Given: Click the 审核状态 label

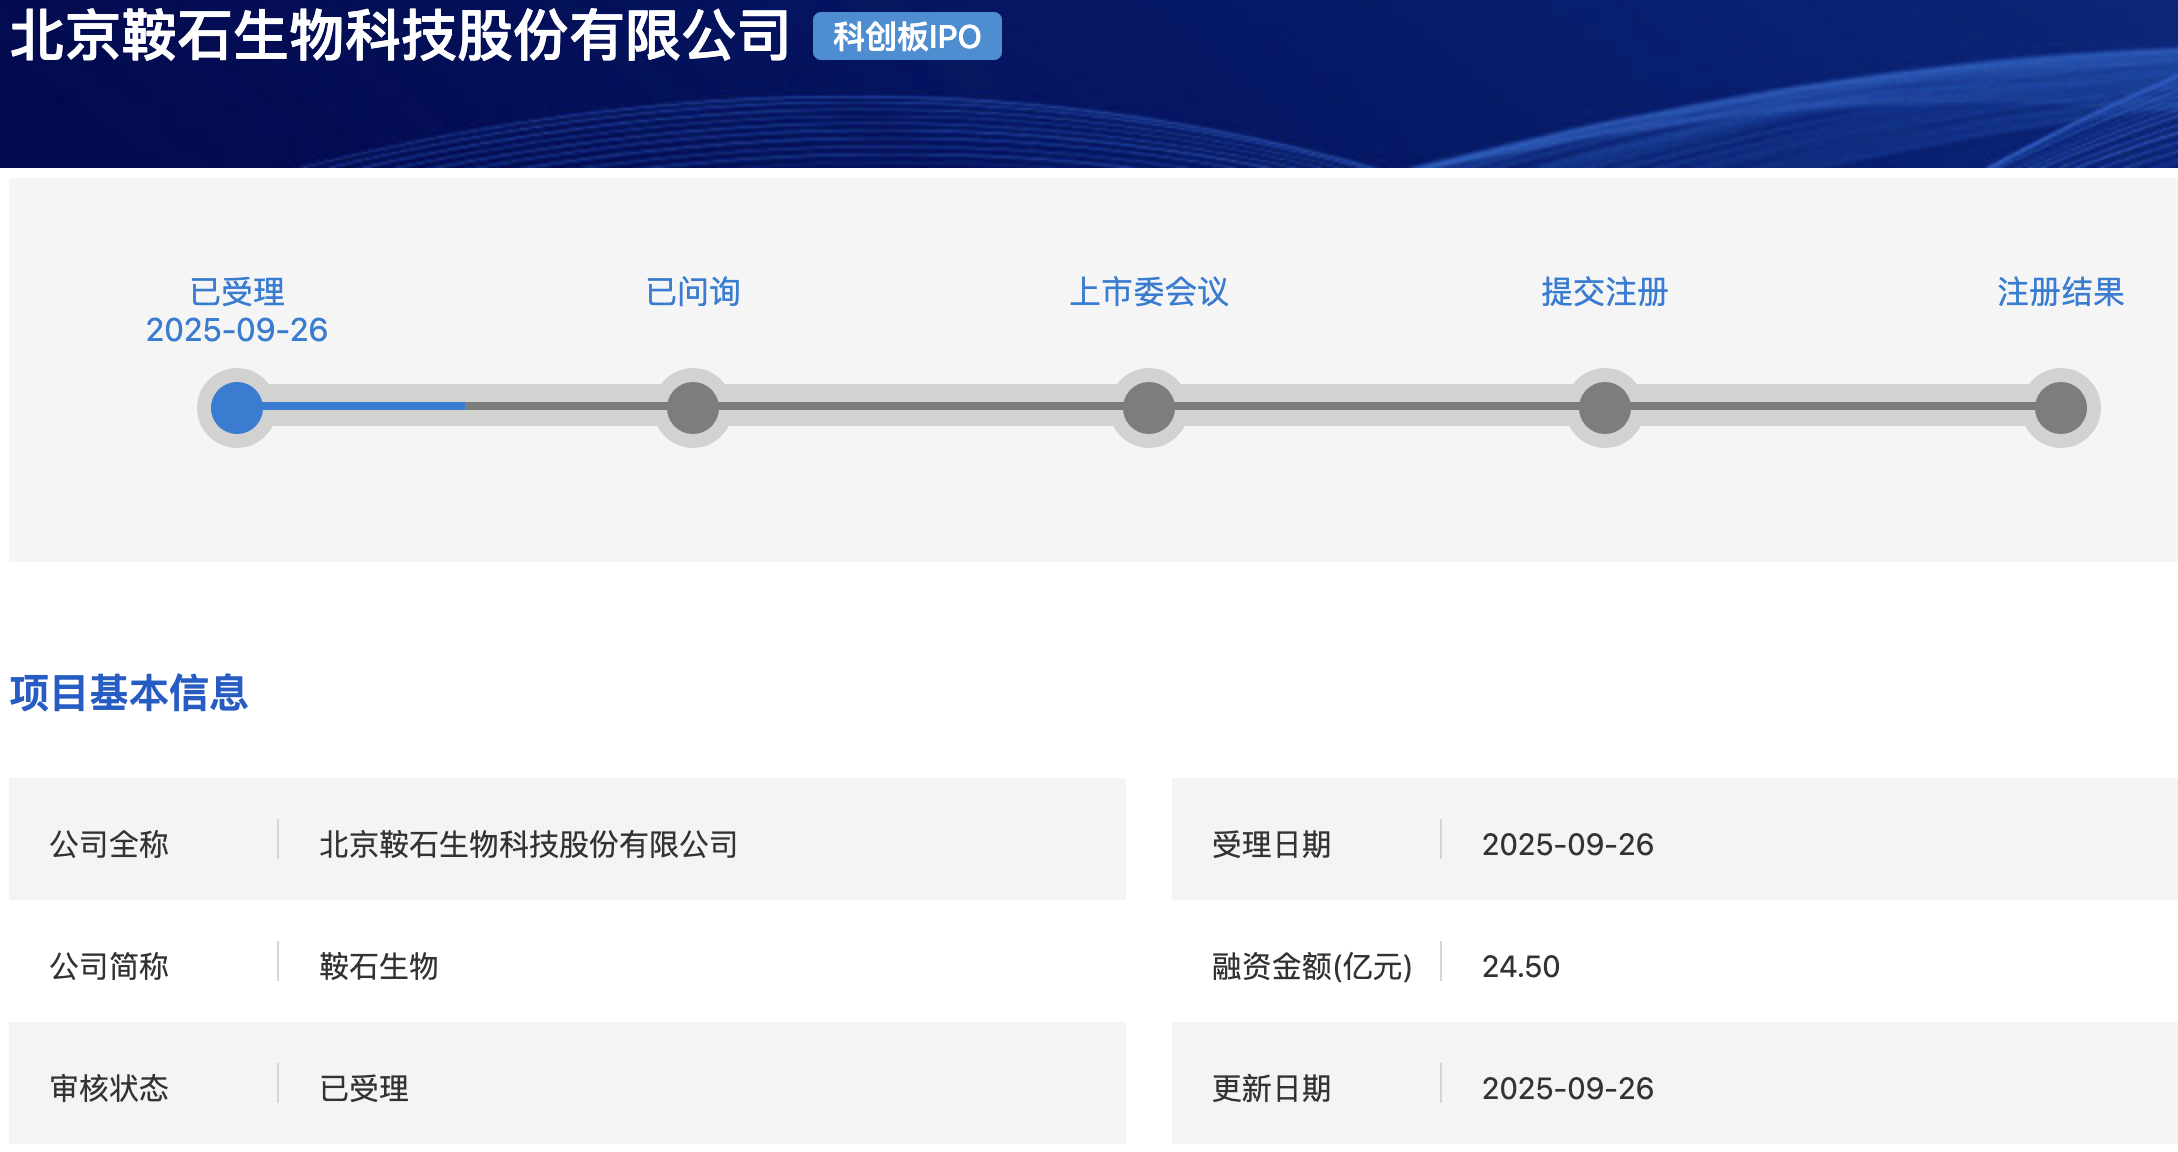Looking at the screenshot, I should click(109, 1088).
